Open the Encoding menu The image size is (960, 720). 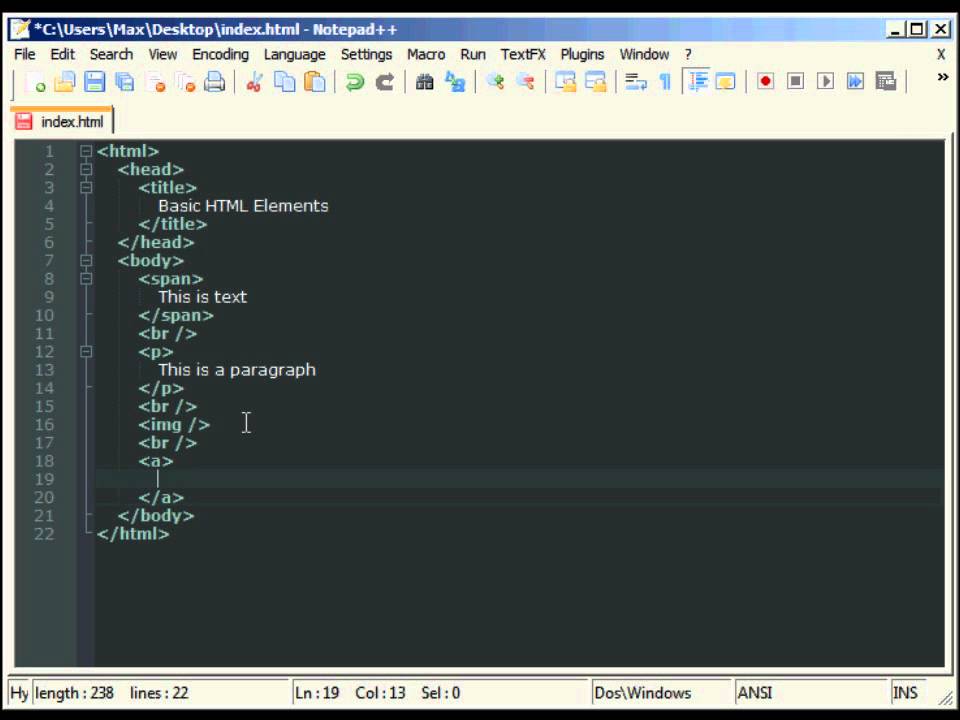(x=220, y=54)
